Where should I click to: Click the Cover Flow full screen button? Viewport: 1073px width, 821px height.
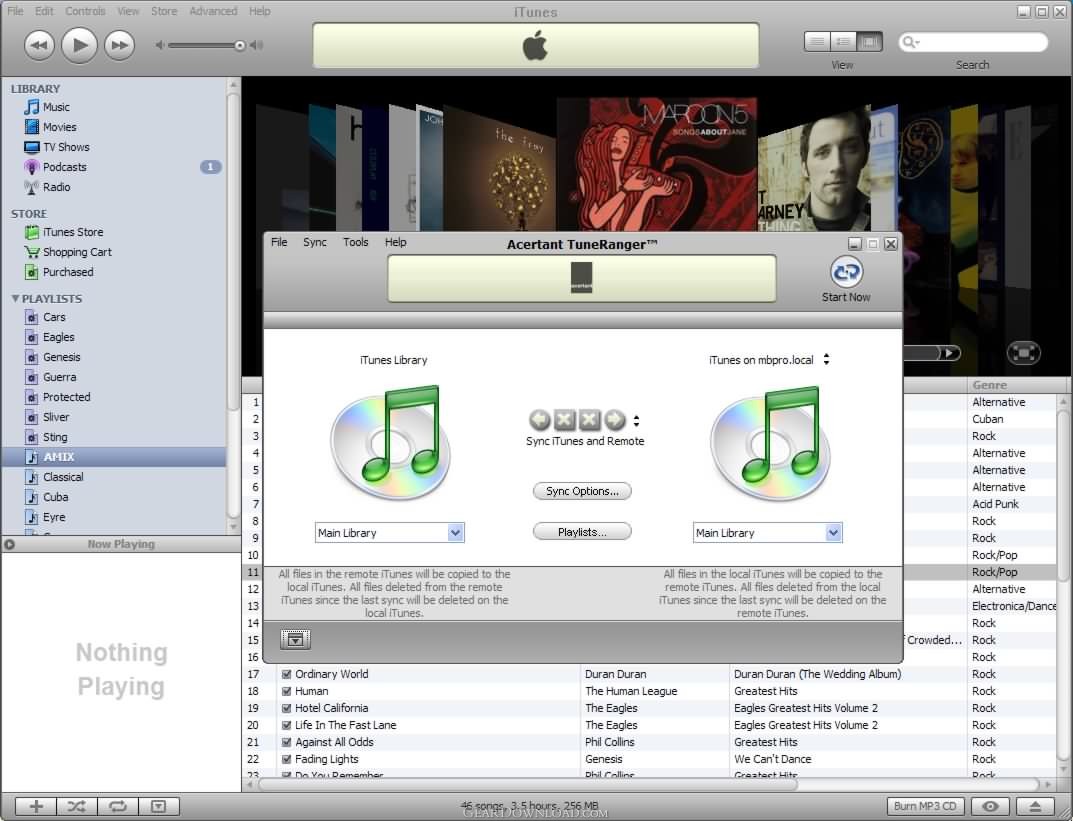tap(1024, 352)
